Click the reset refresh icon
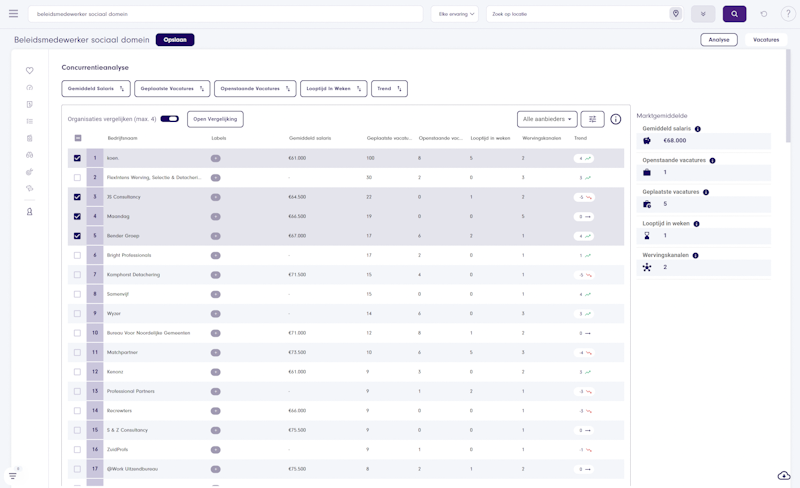Viewport: 800px width, 488px height. point(764,14)
